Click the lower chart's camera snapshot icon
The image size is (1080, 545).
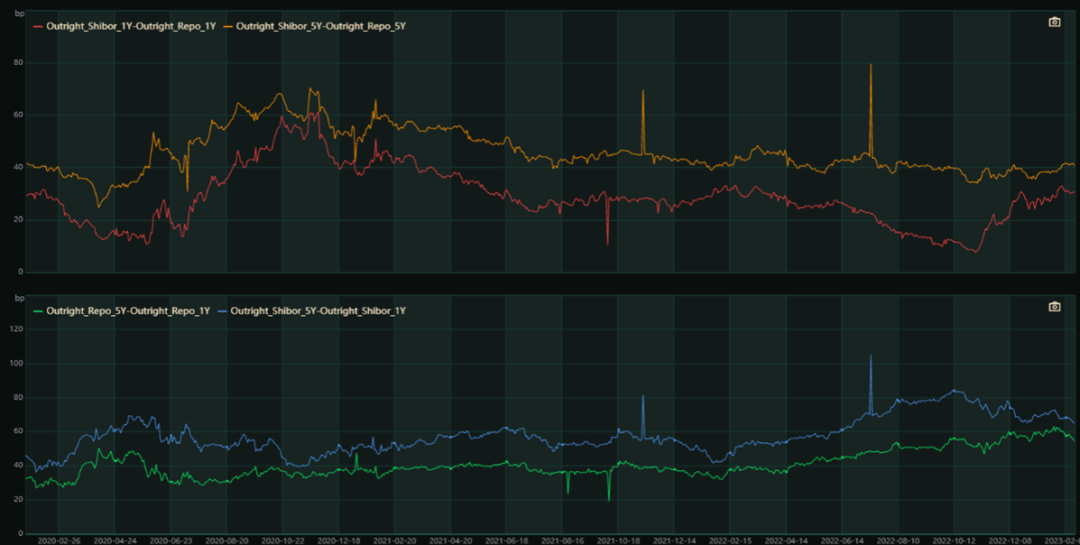coord(1054,307)
